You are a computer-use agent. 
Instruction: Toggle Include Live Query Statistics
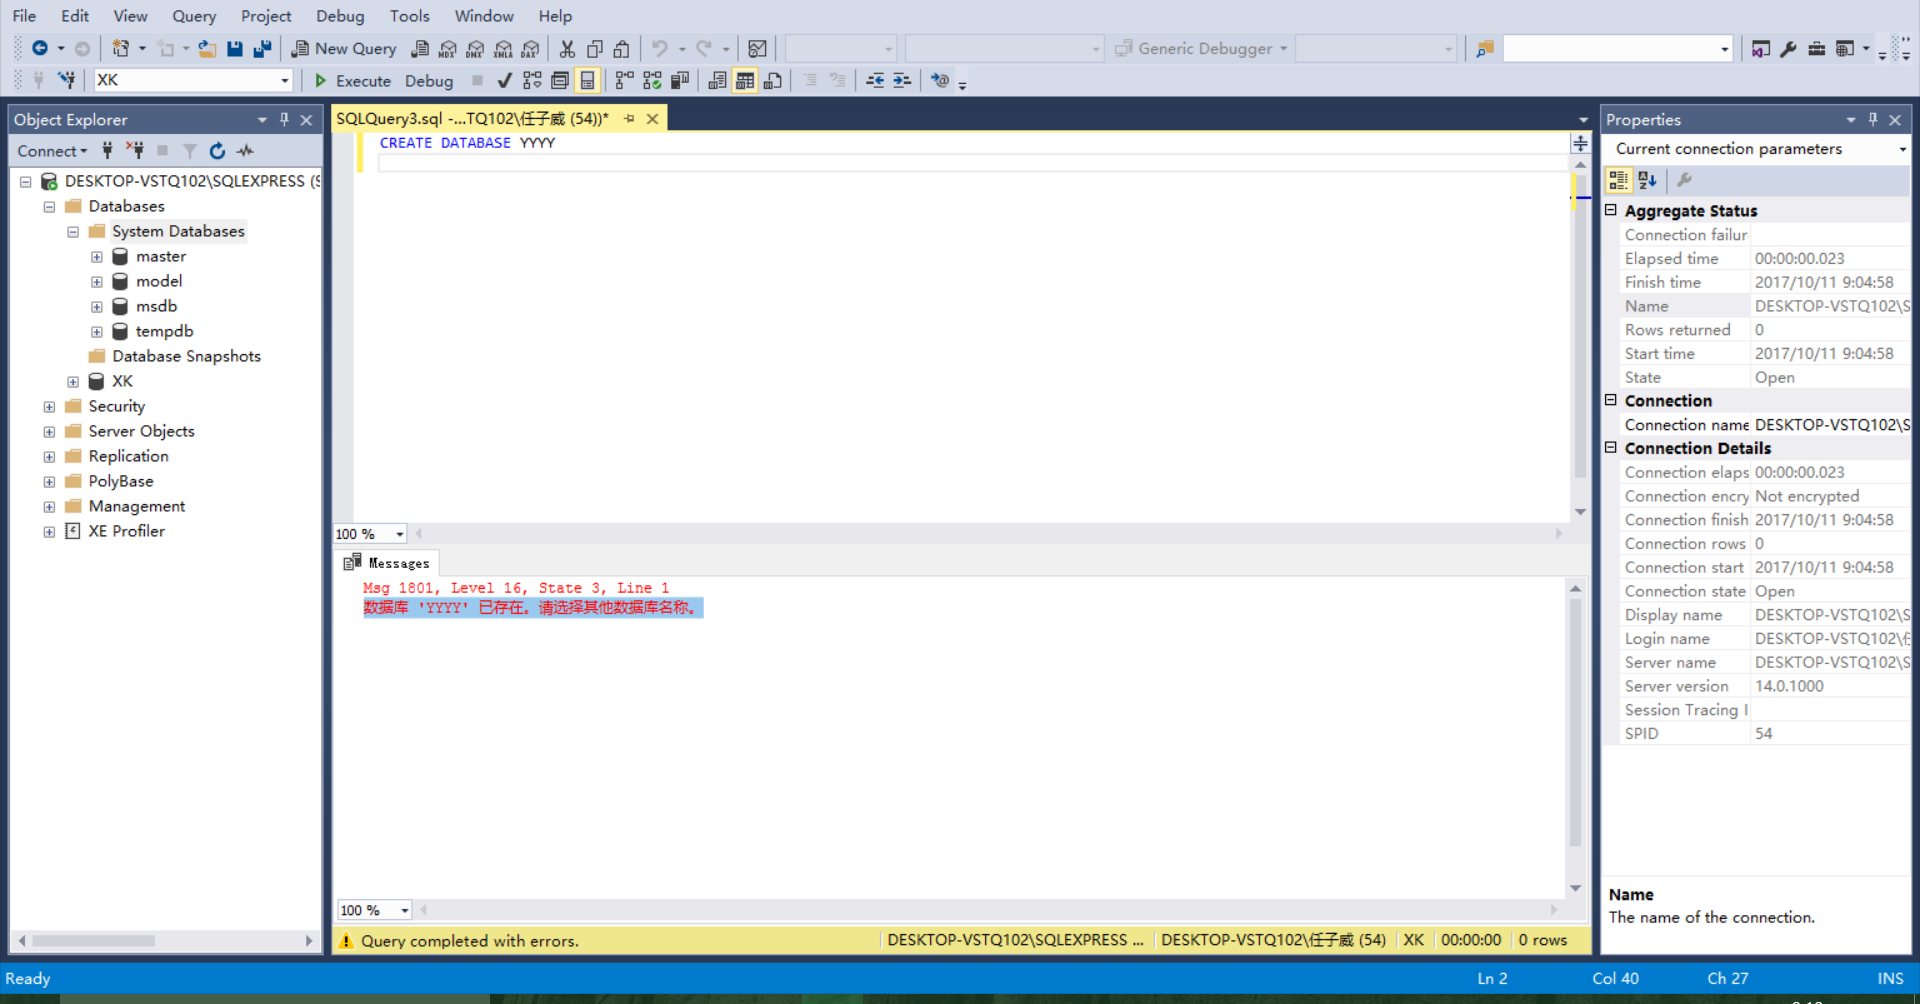point(653,80)
